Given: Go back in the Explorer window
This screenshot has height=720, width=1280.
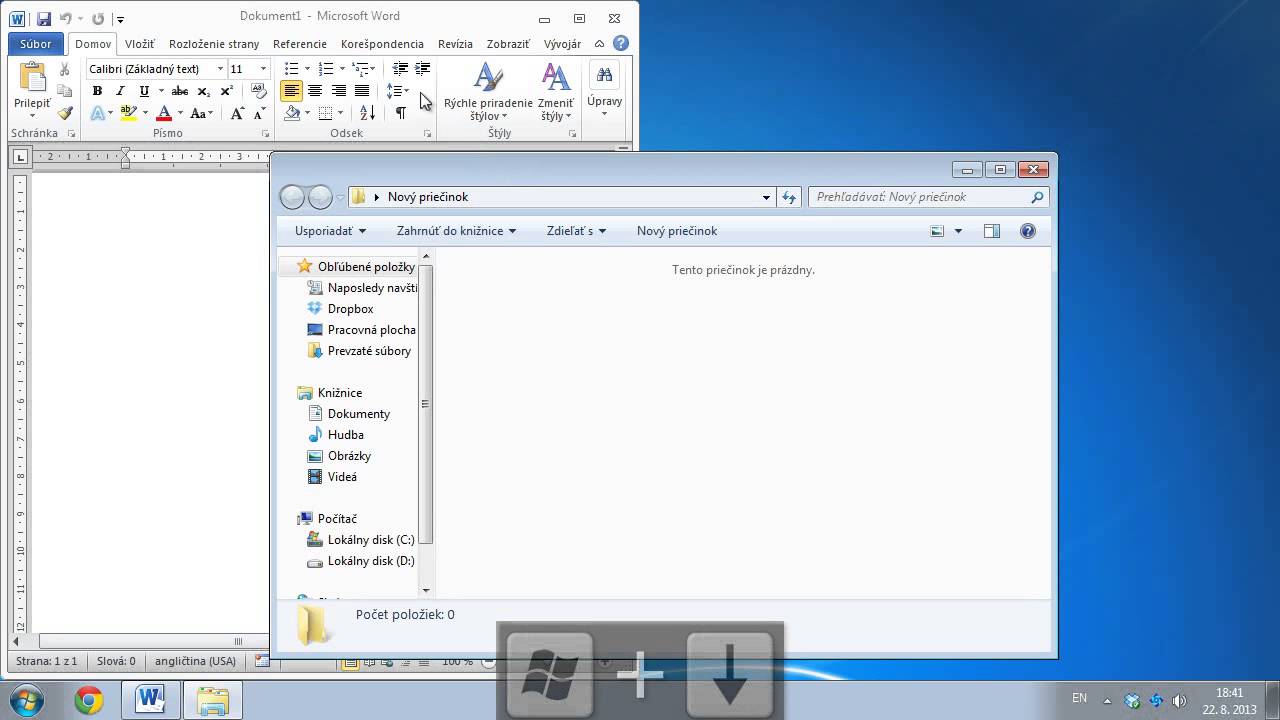Looking at the screenshot, I should pos(292,197).
